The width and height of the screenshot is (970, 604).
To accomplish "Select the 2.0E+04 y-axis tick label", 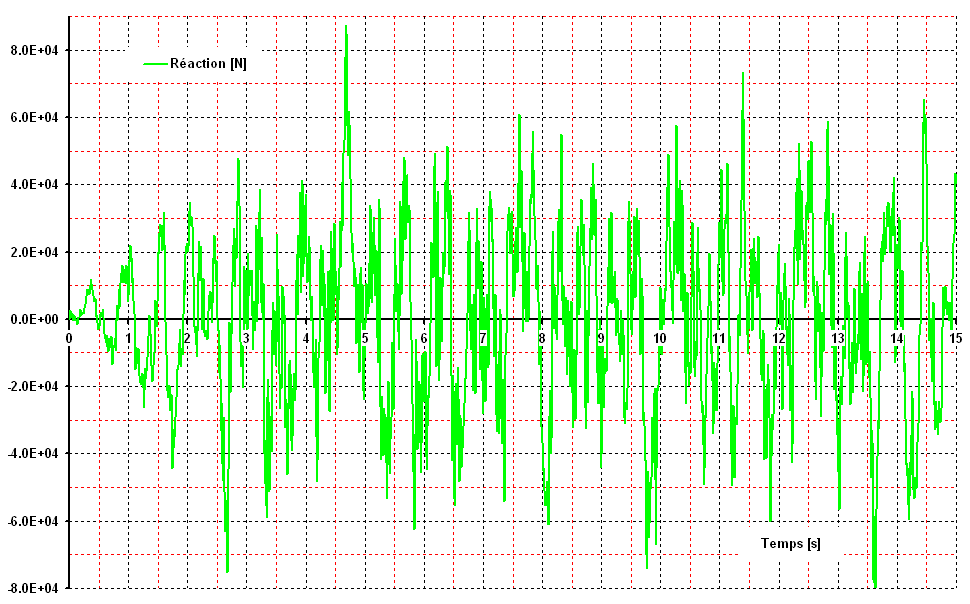I will pyautogui.click(x=34, y=252).
